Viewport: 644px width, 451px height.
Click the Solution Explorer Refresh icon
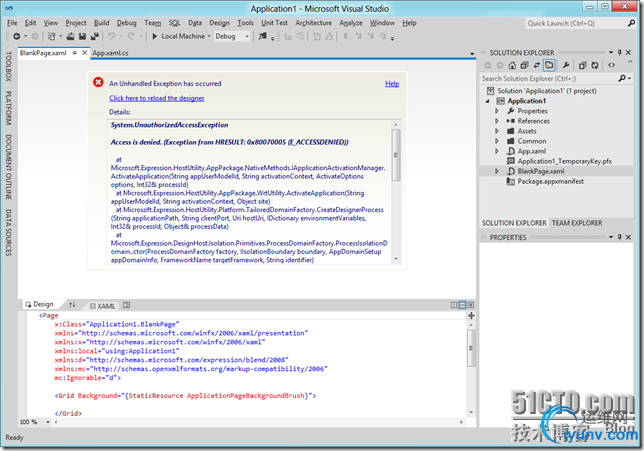tap(594, 65)
